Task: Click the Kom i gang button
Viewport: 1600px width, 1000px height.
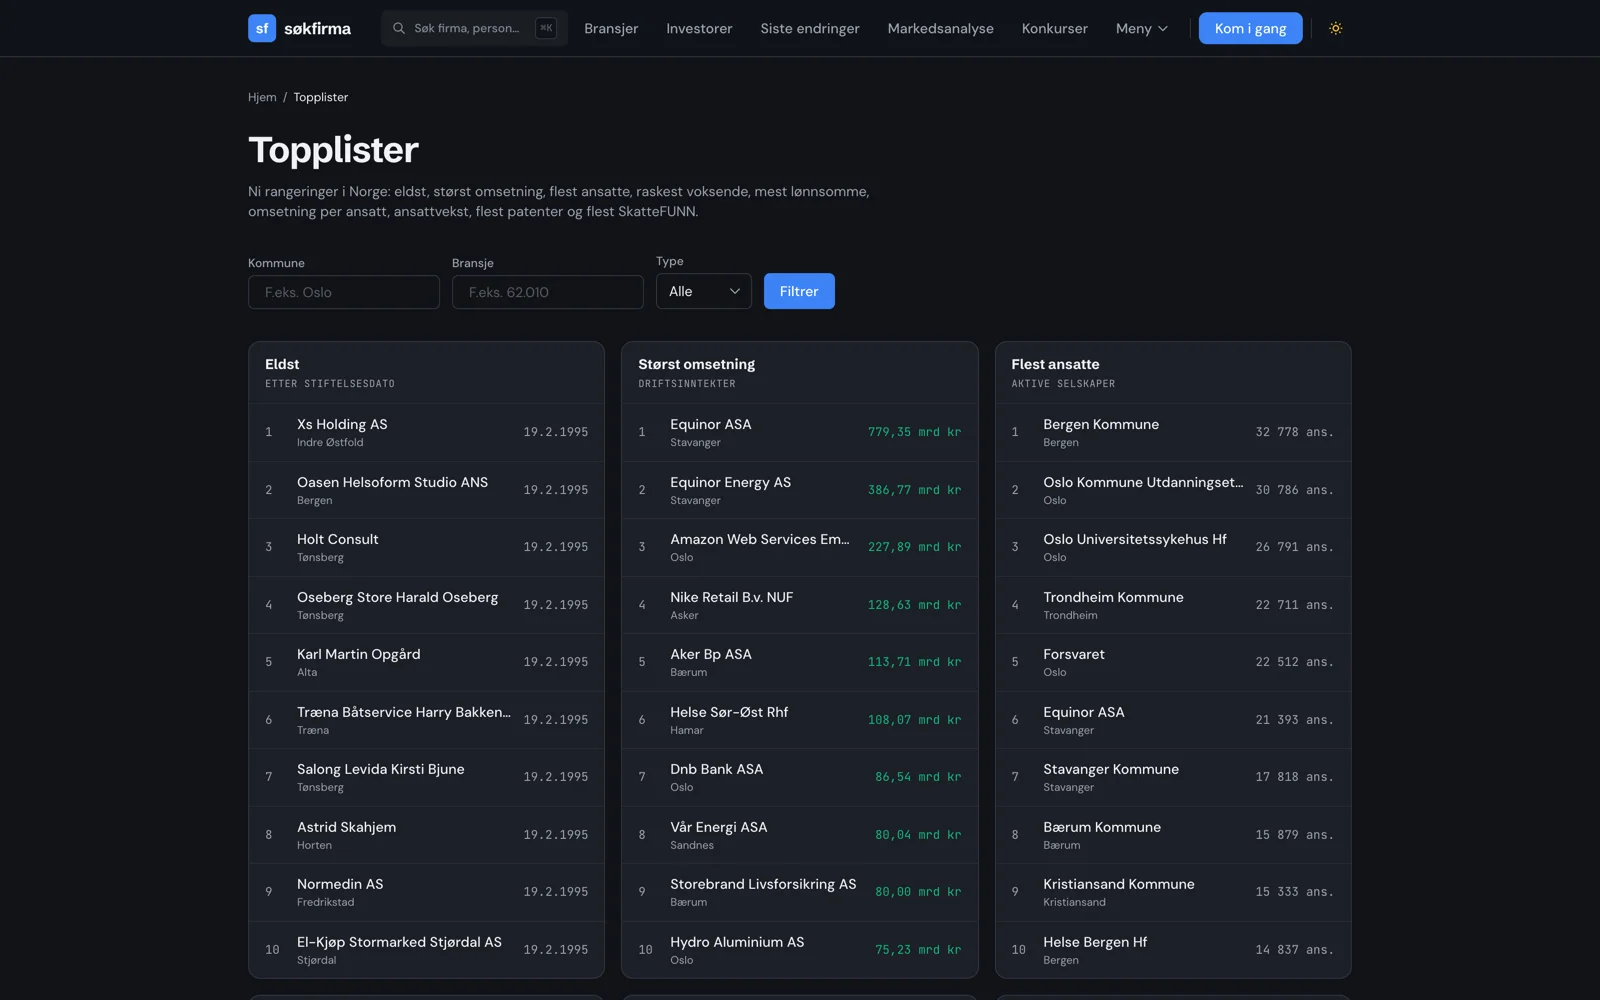Action: tap(1250, 28)
